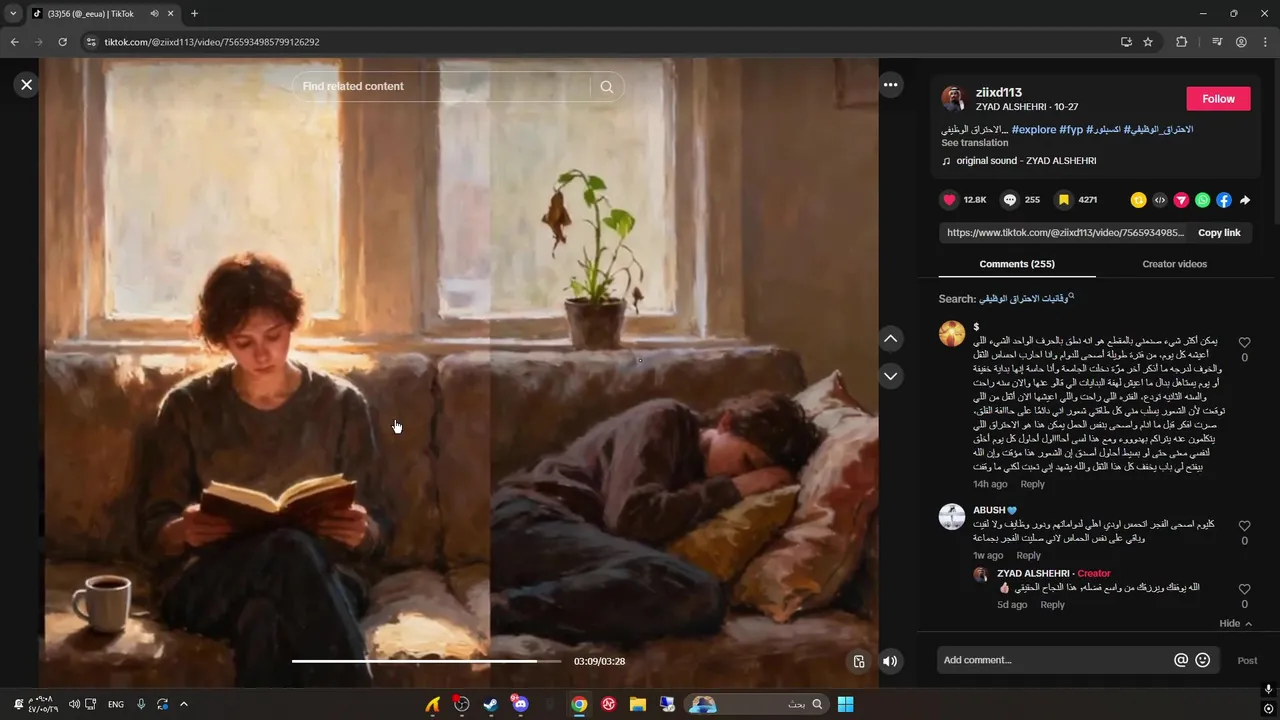Screen dimensions: 1280x720
Task: Like ABUSH's comment with heart icon
Action: click(x=1244, y=526)
